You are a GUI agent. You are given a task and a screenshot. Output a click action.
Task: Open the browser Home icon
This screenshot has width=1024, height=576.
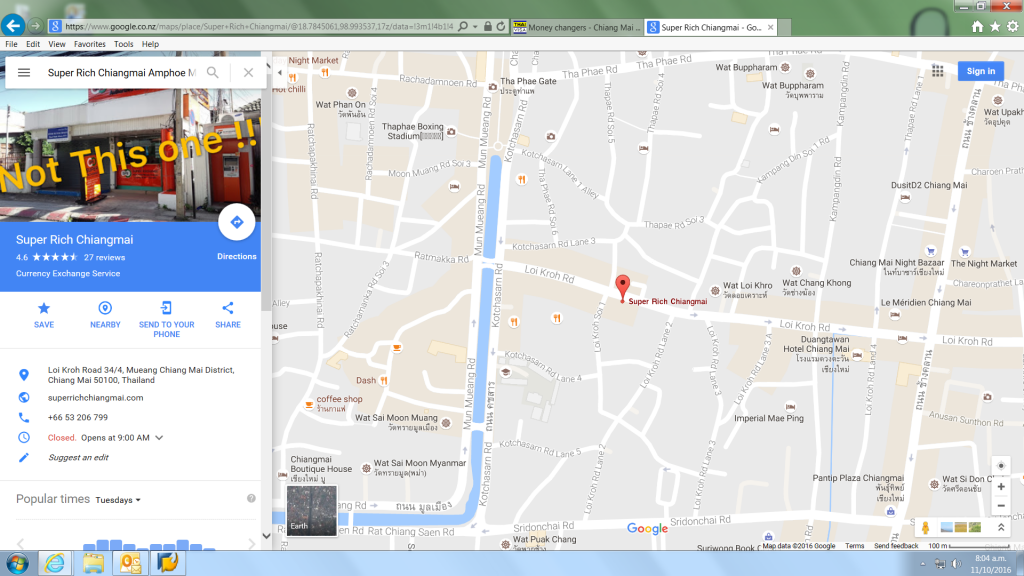tap(977, 27)
